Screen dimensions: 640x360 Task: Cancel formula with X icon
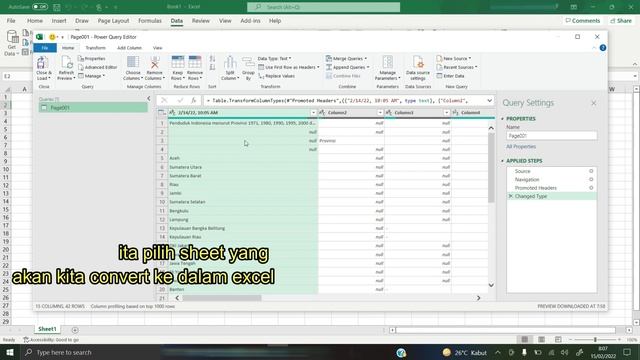point(164,100)
